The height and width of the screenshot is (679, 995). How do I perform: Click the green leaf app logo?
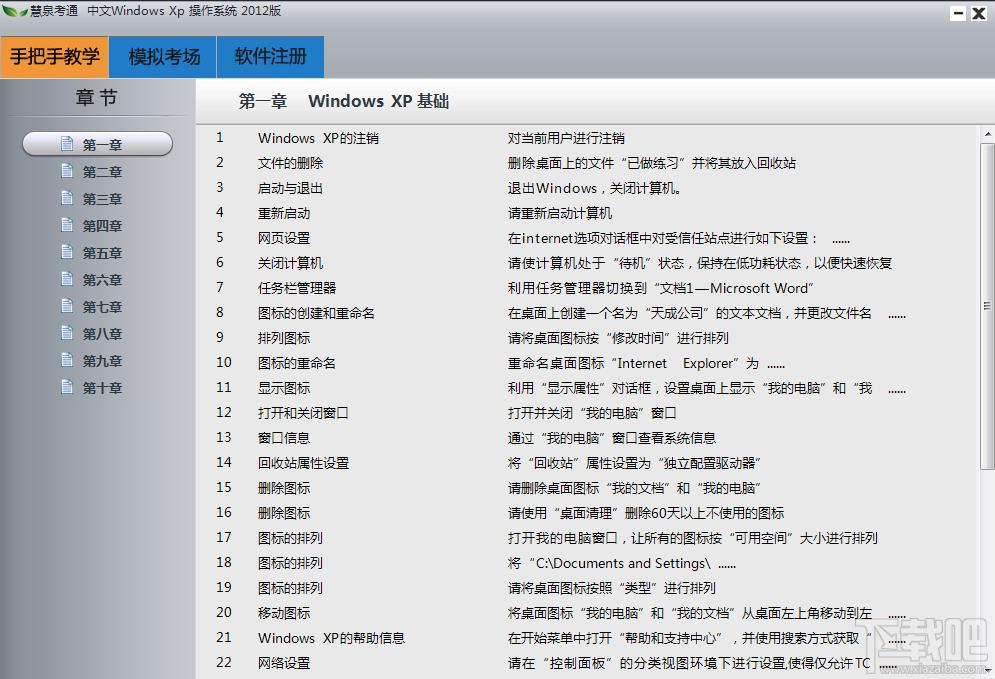14,11
